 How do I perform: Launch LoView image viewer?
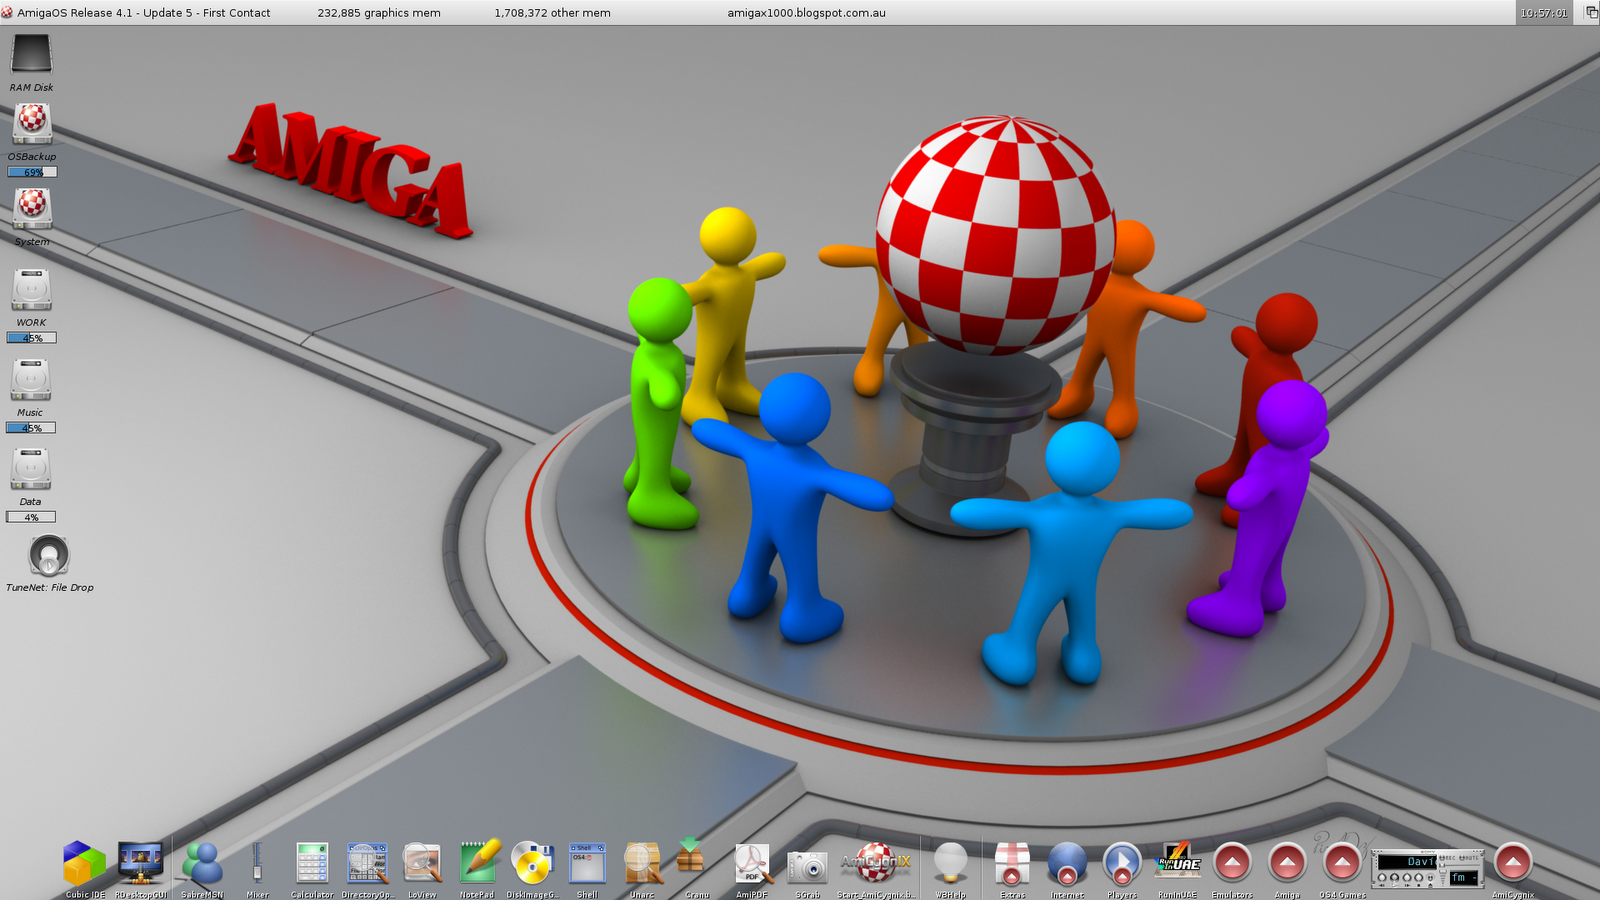click(x=422, y=863)
